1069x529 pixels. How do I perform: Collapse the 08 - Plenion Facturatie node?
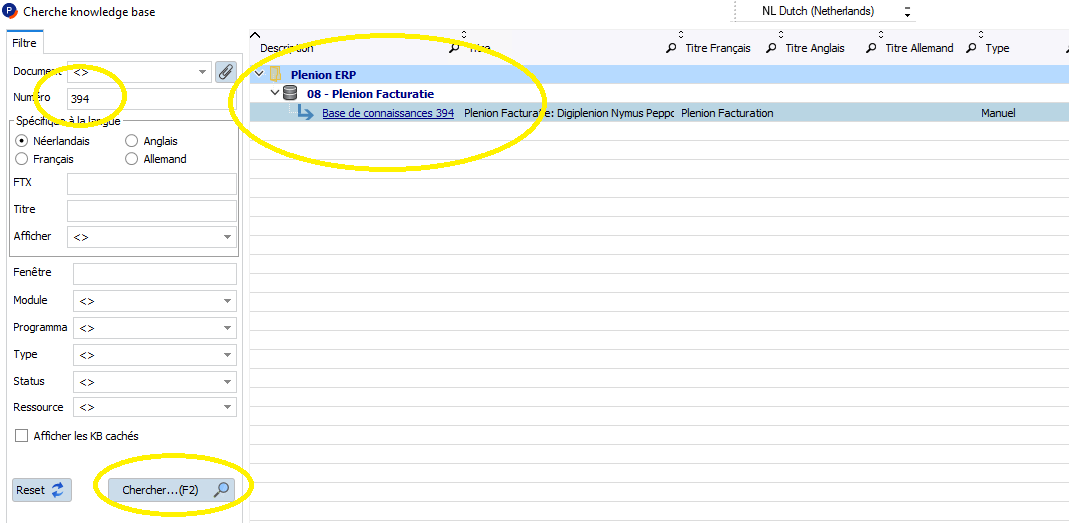(x=275, y=93)
